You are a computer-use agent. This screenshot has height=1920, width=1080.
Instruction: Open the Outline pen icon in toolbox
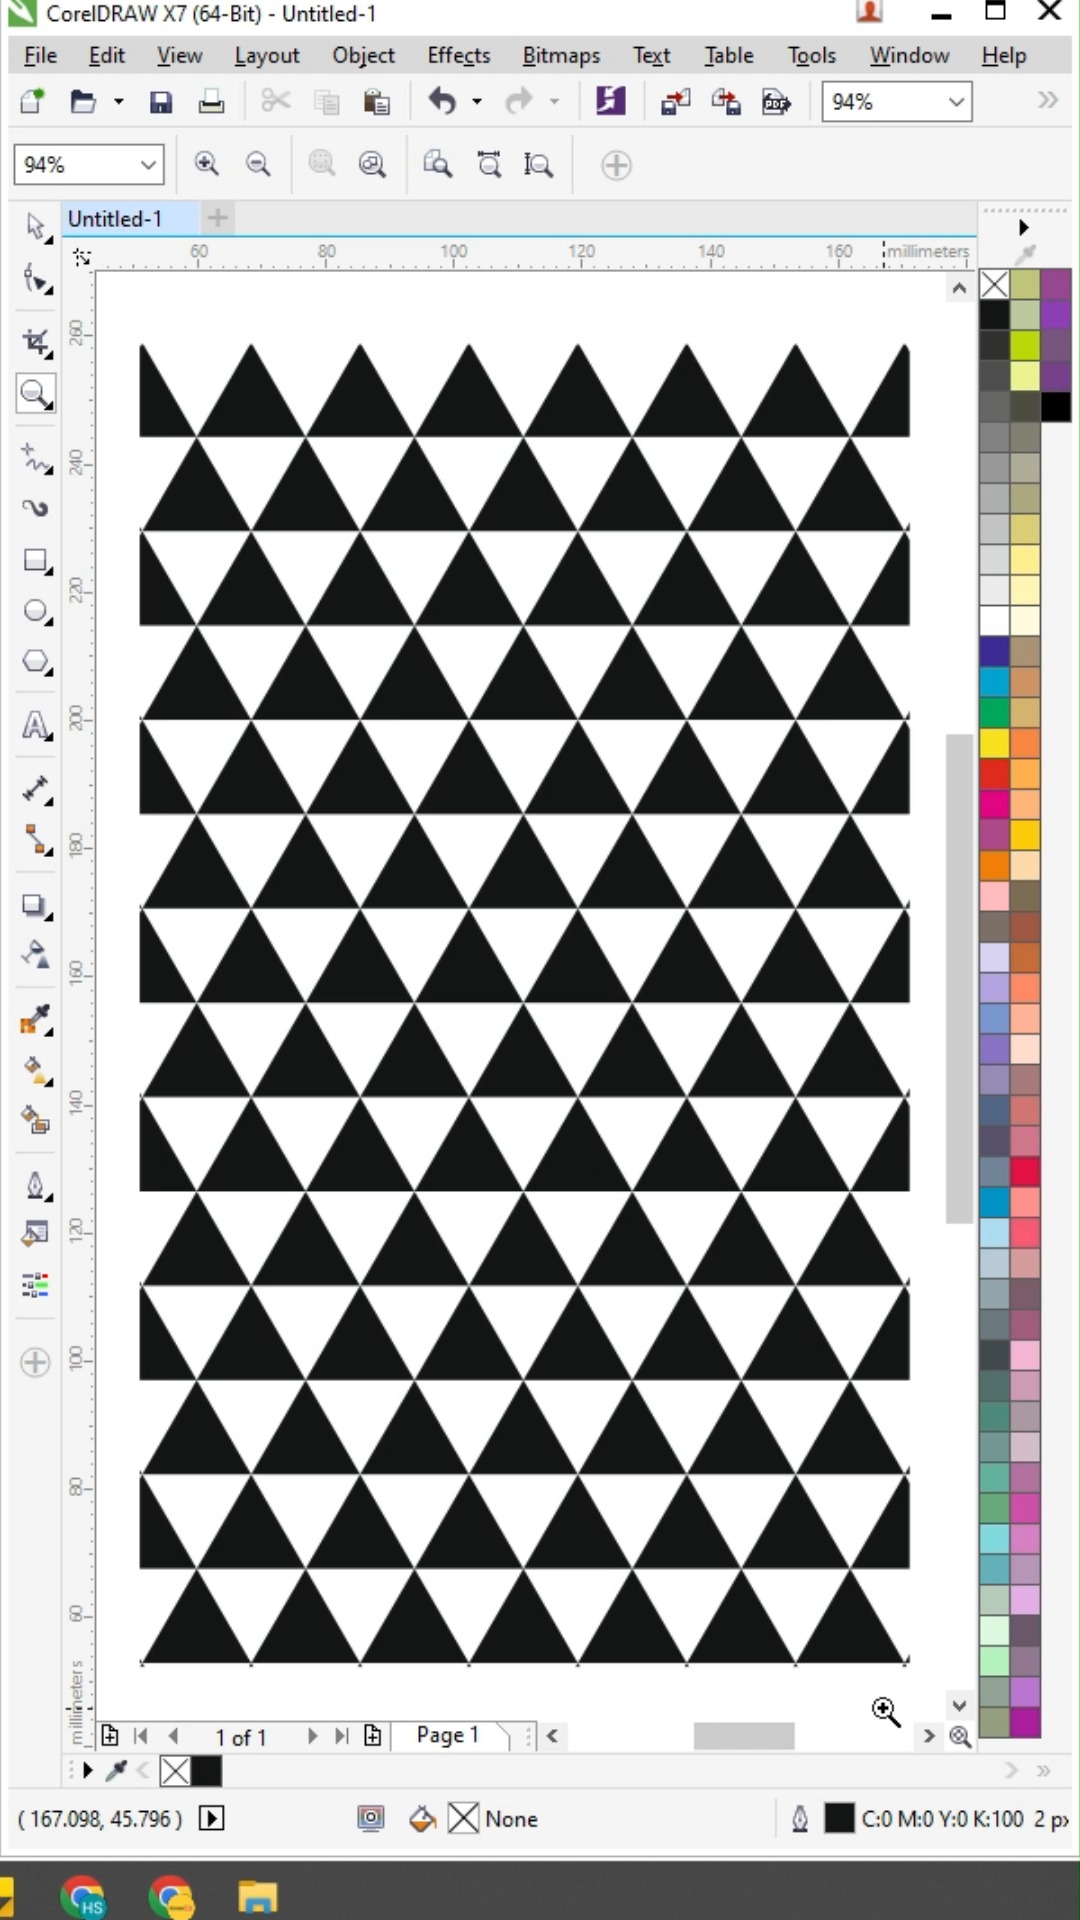click(x=36, y=1185)
